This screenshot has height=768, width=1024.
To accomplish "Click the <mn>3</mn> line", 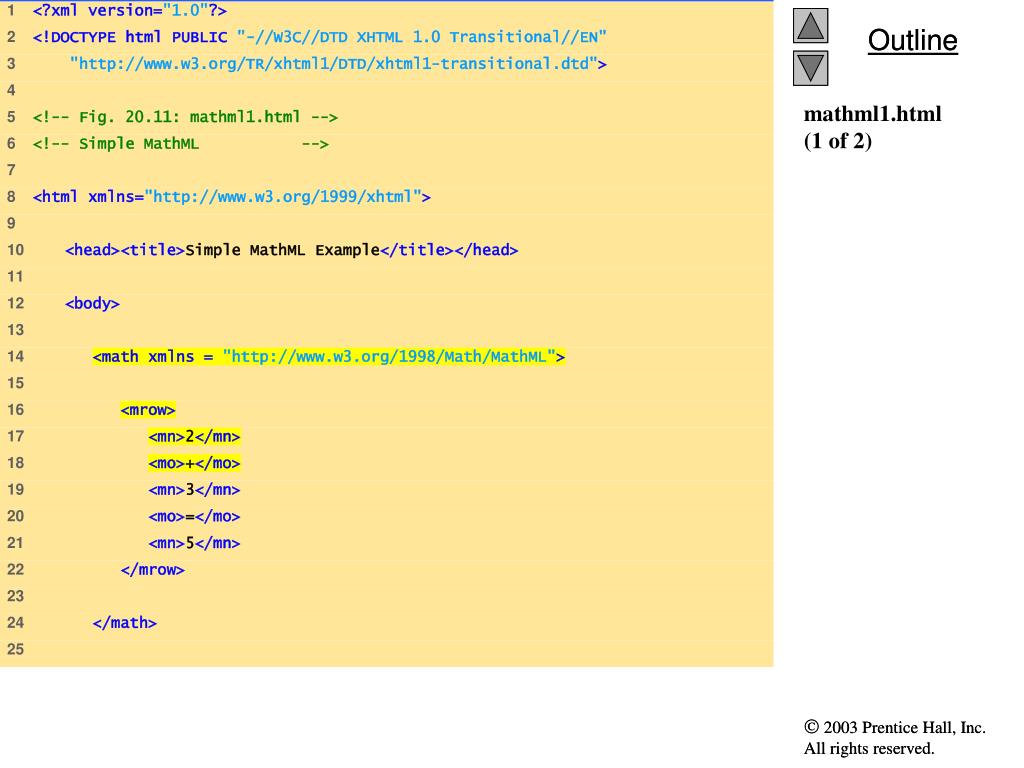I will click(194, 490).
